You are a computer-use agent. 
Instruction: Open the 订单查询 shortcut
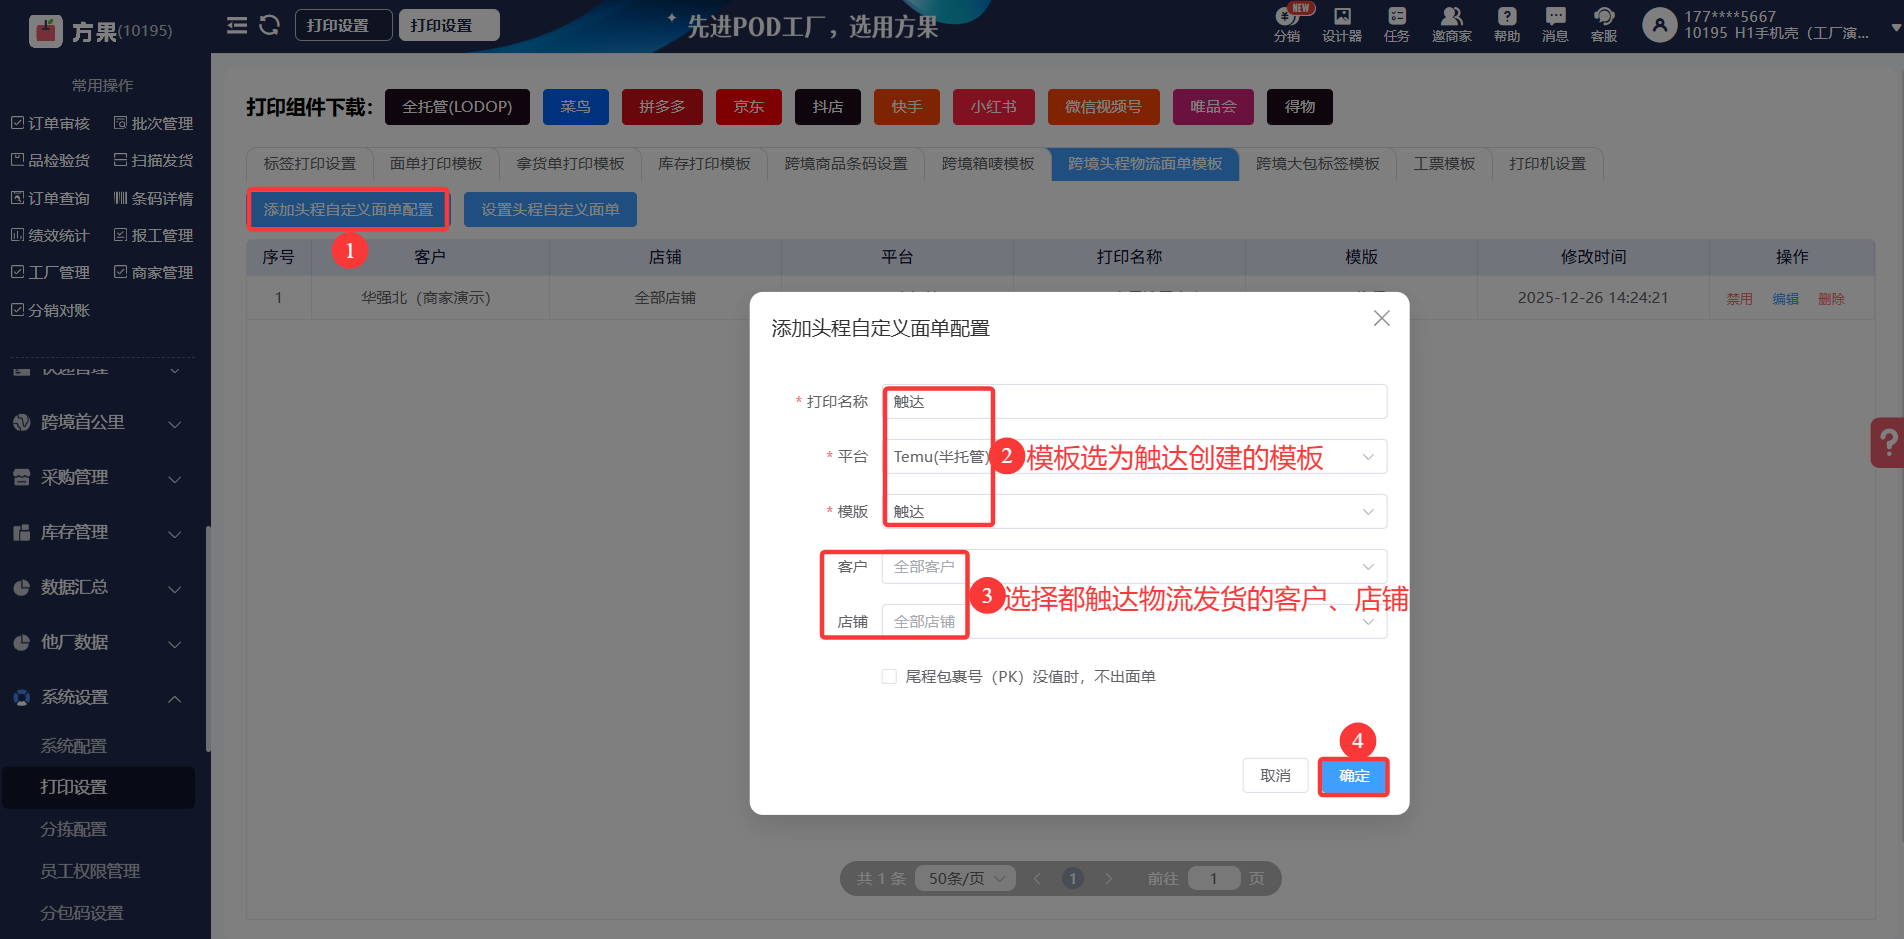(x=51, y=198)
